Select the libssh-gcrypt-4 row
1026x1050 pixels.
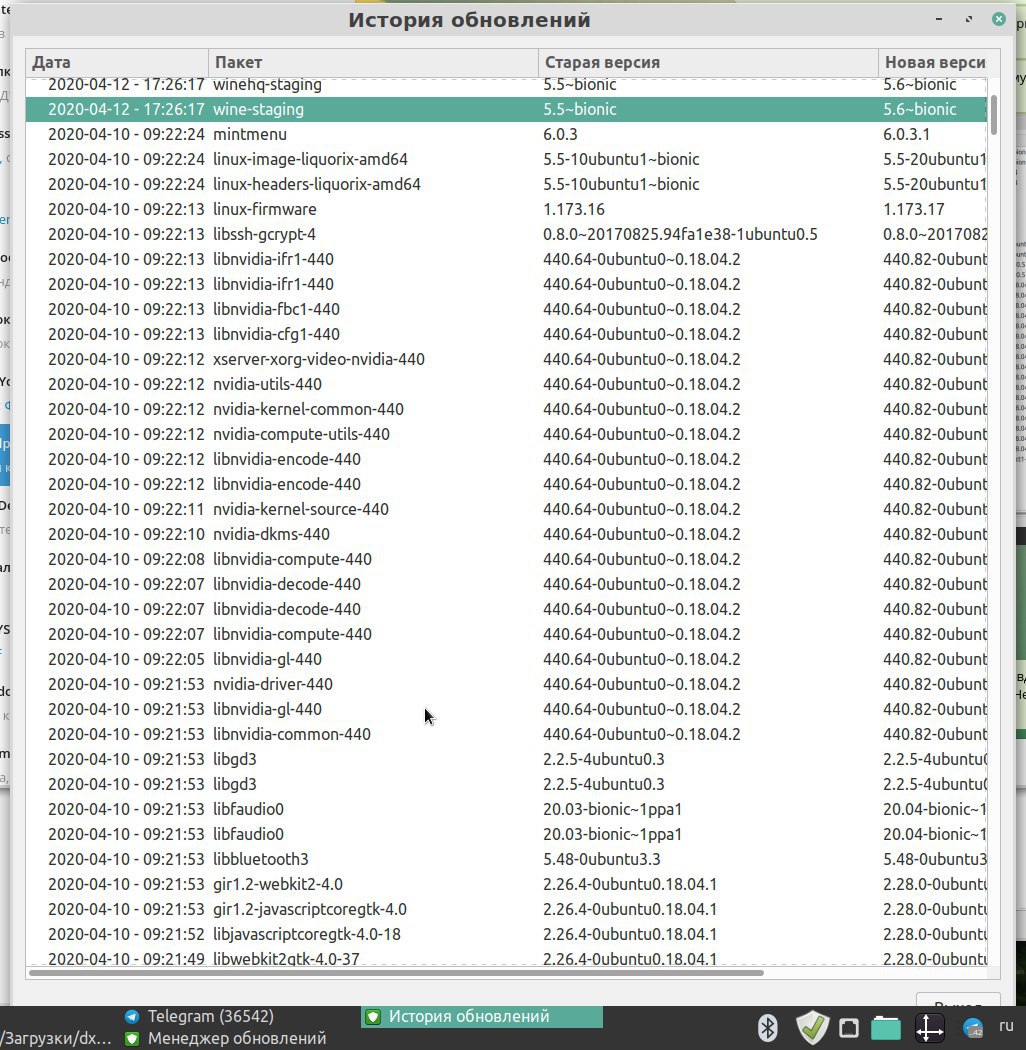pyautogui.click(x=506, y=234)
